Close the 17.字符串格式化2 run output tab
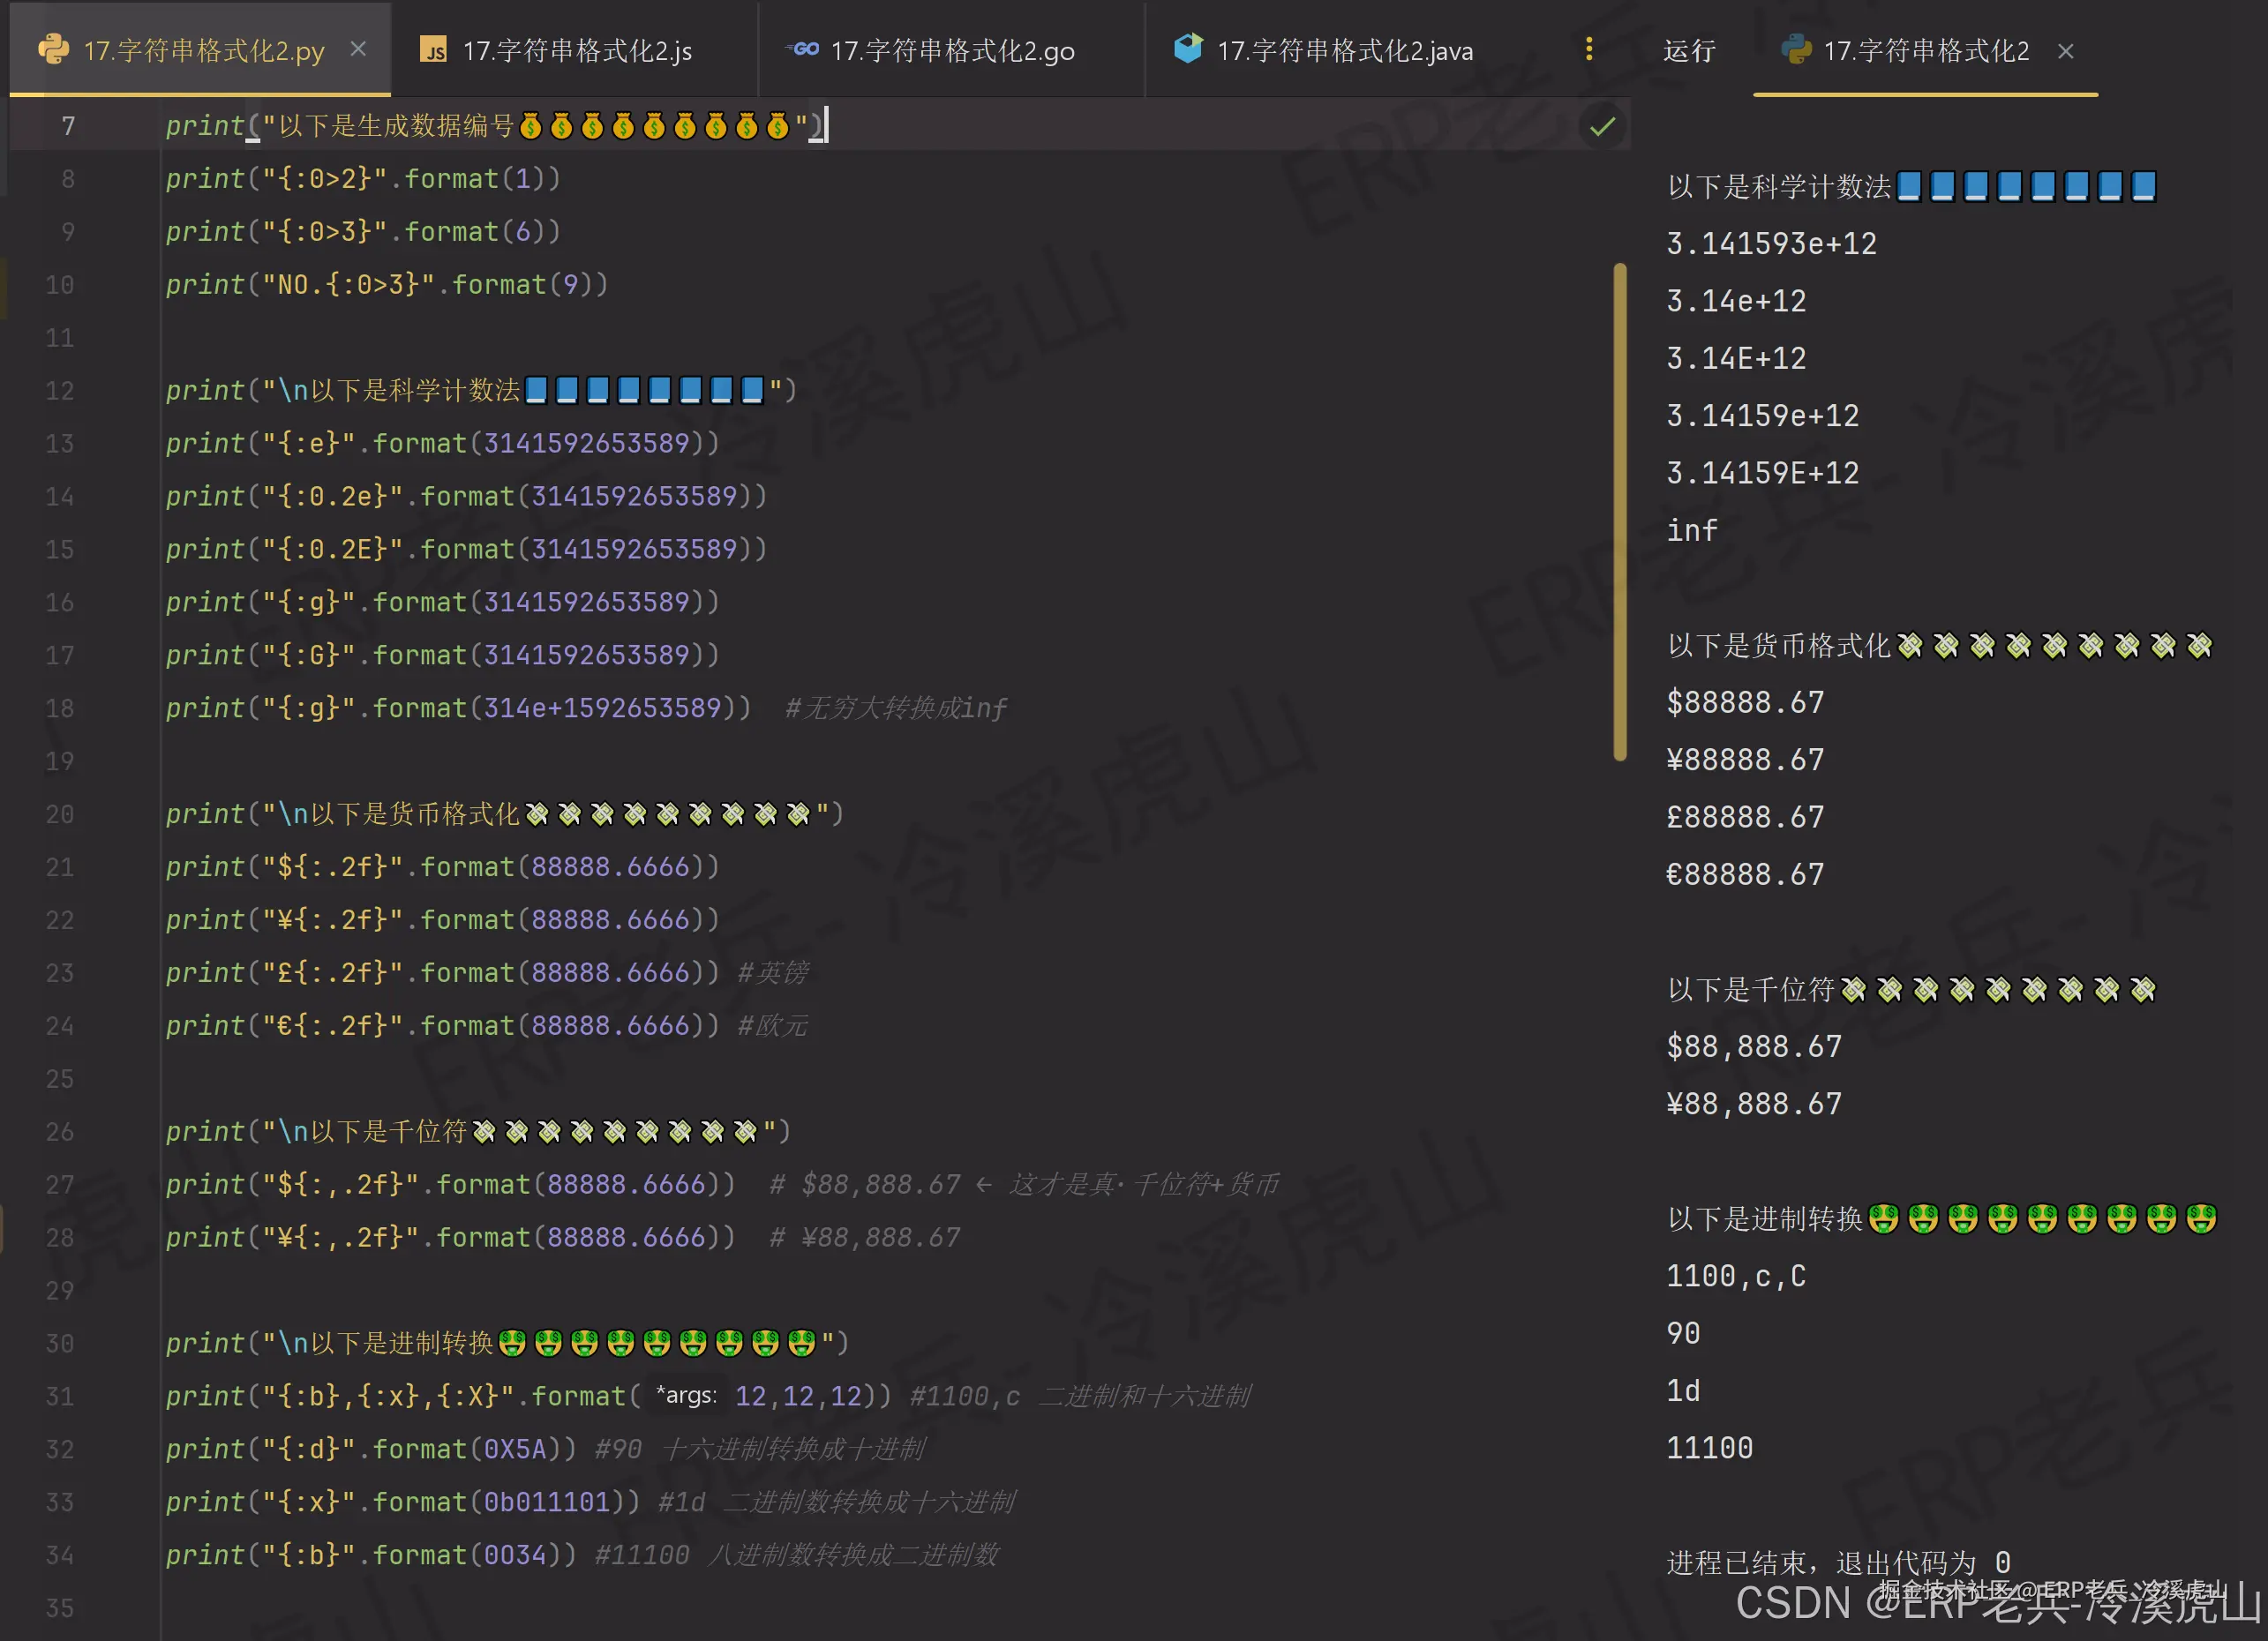2268x1641 pixels. 2066,51
